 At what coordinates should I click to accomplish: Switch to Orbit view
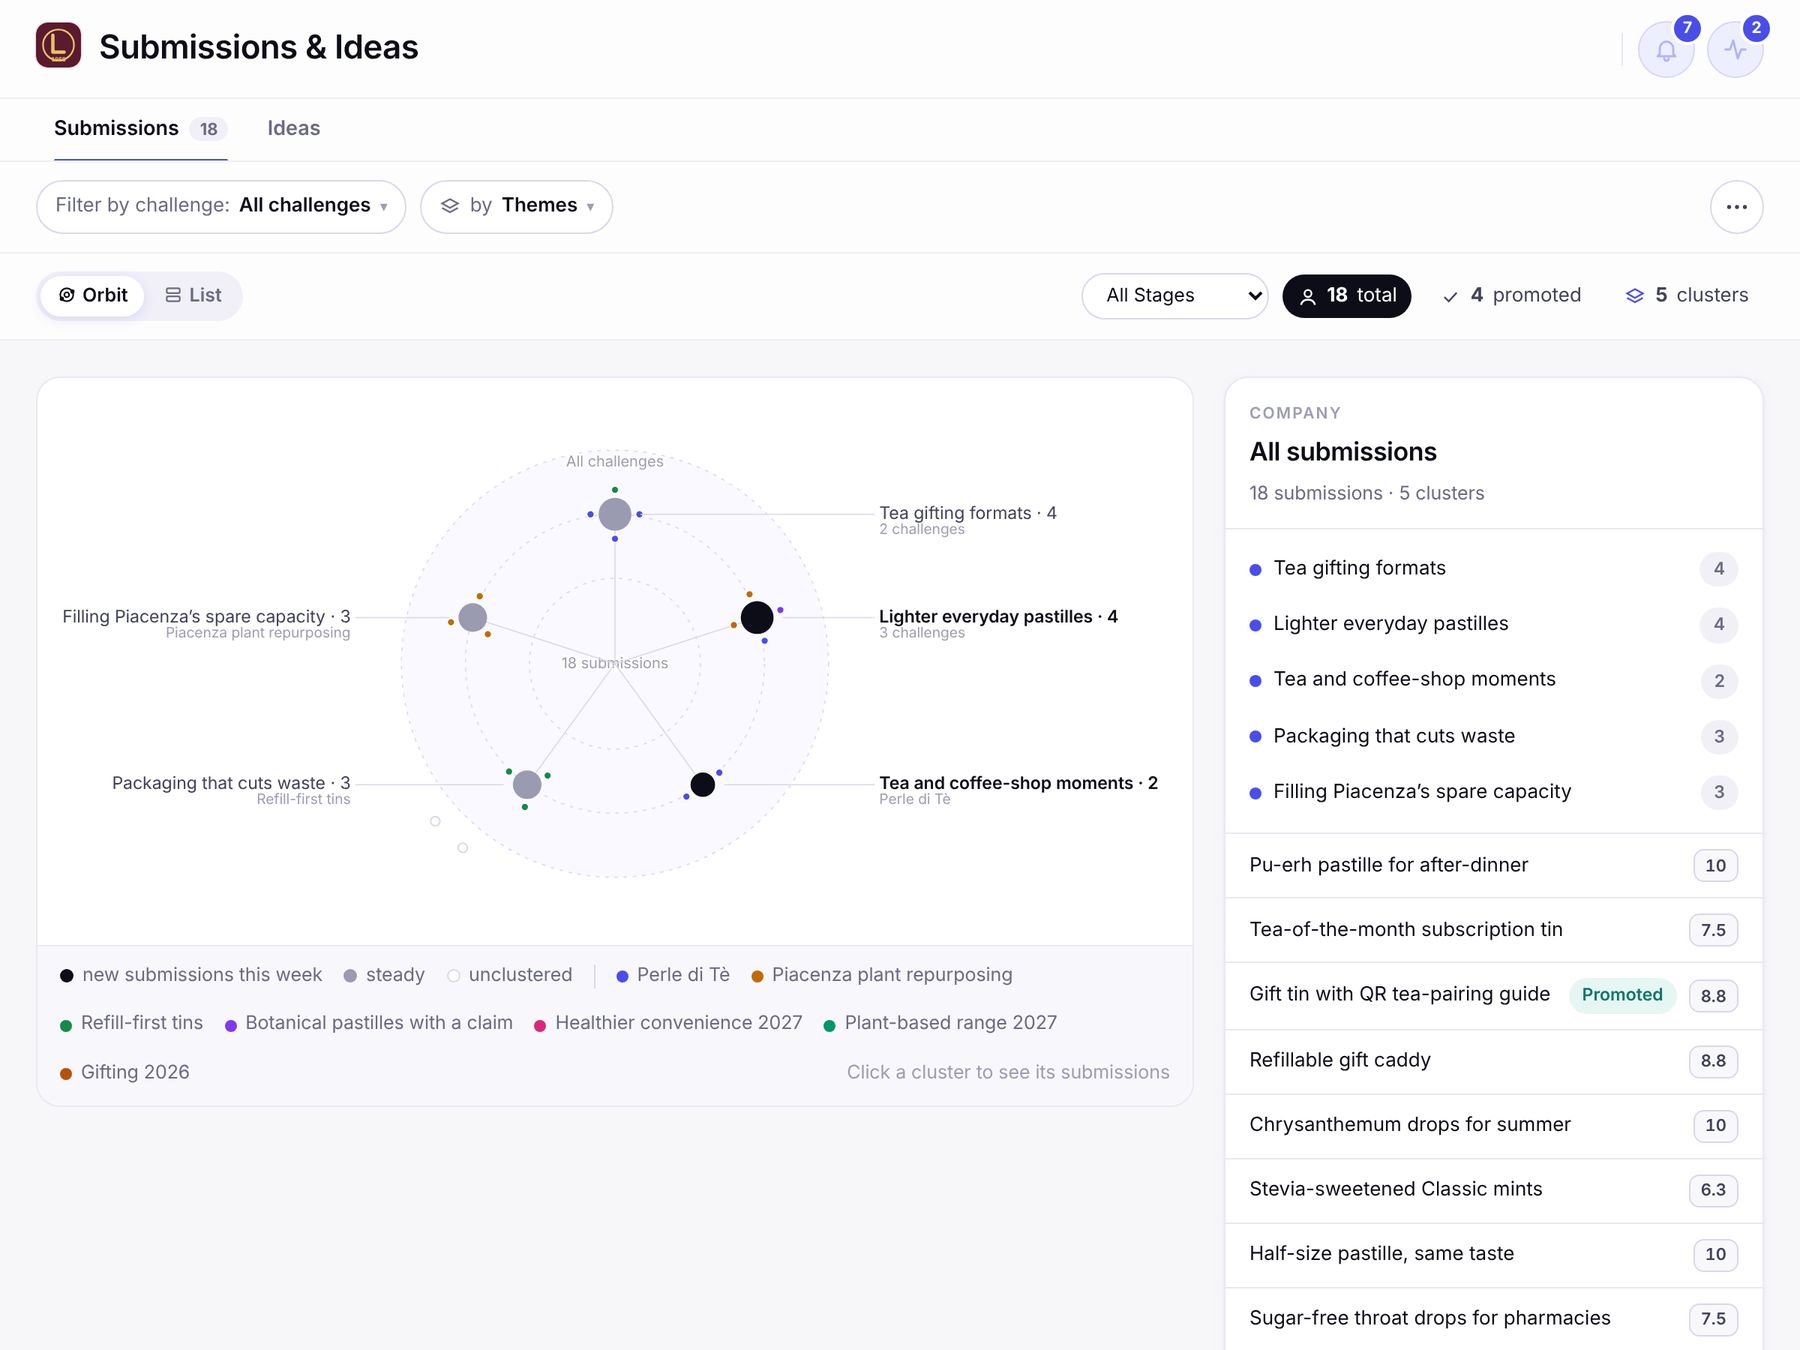click(93, 295)
